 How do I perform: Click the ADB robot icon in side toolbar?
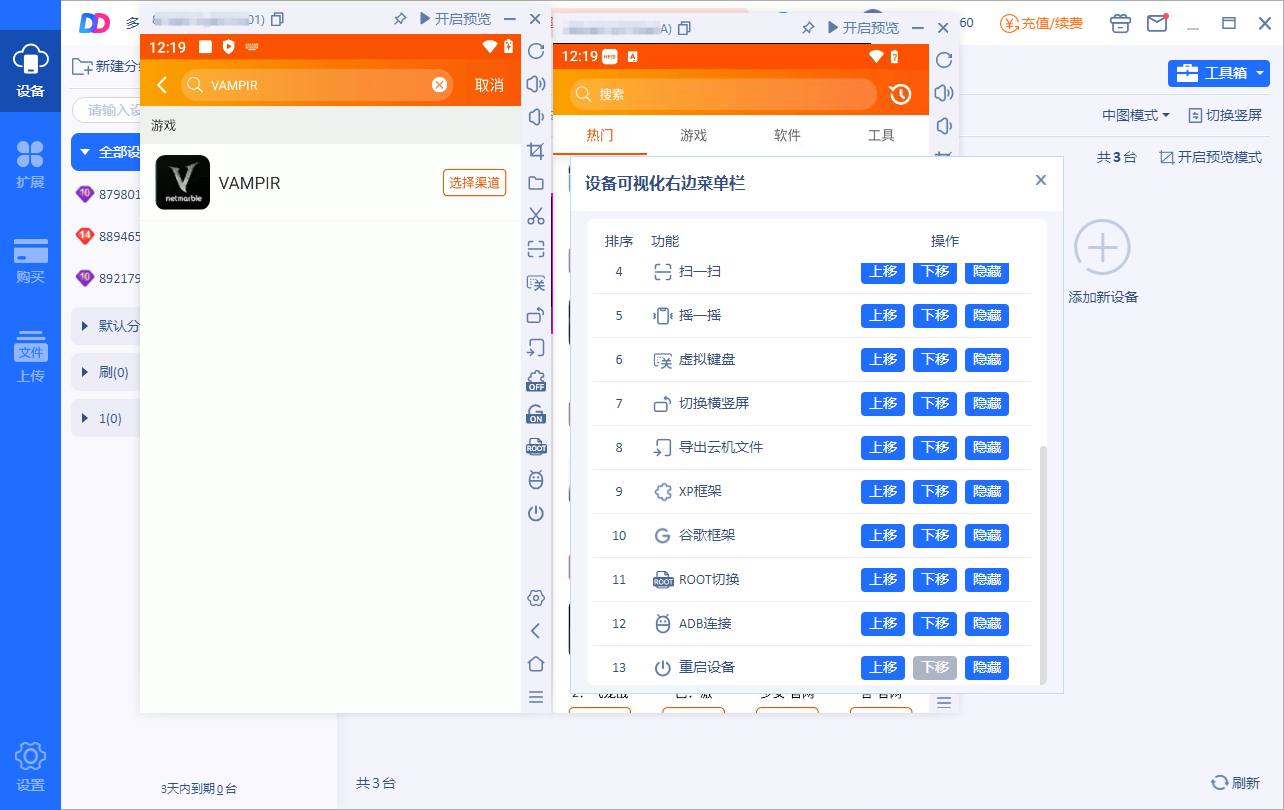[536, 480]
